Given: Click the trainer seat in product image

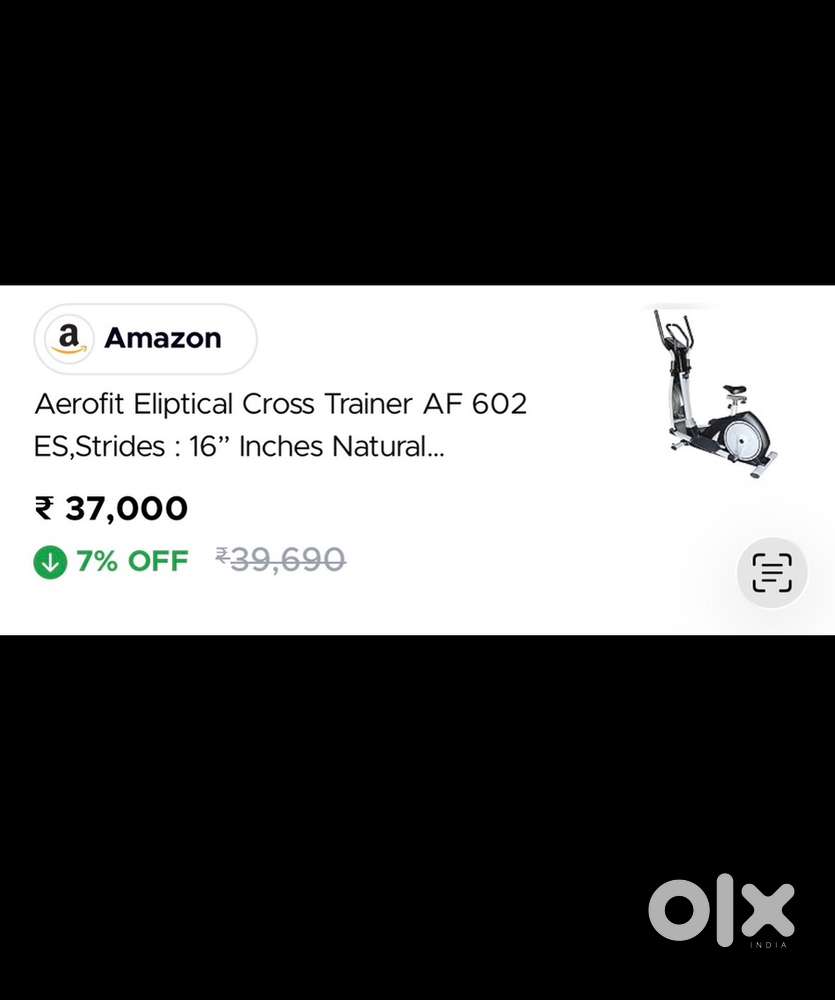Looking at the screenshot, I should click(735, 389).
